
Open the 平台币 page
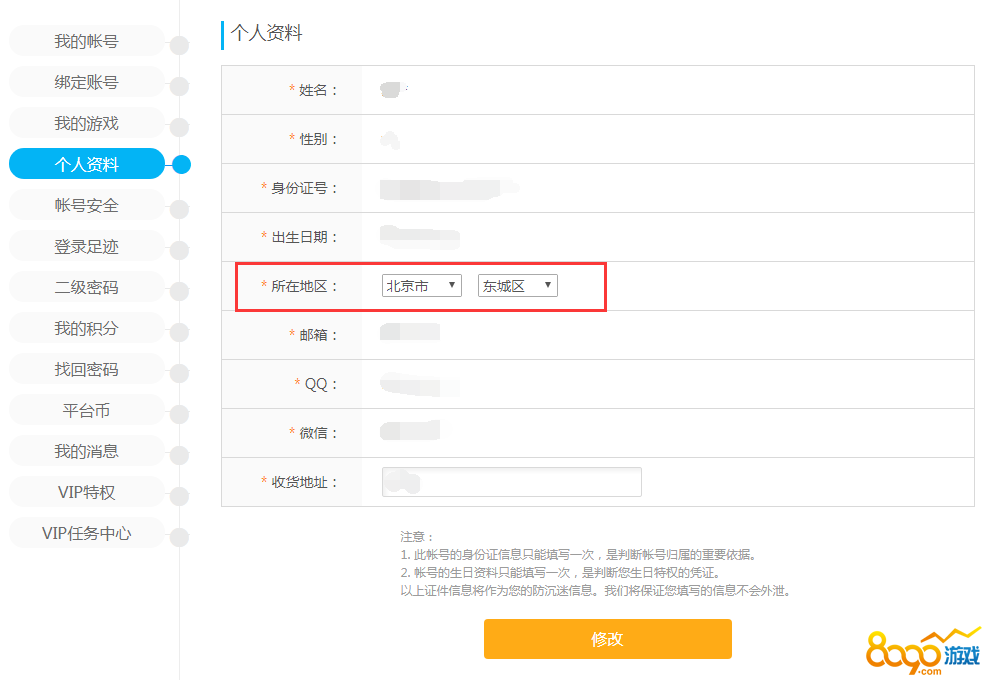pos(86,410)
